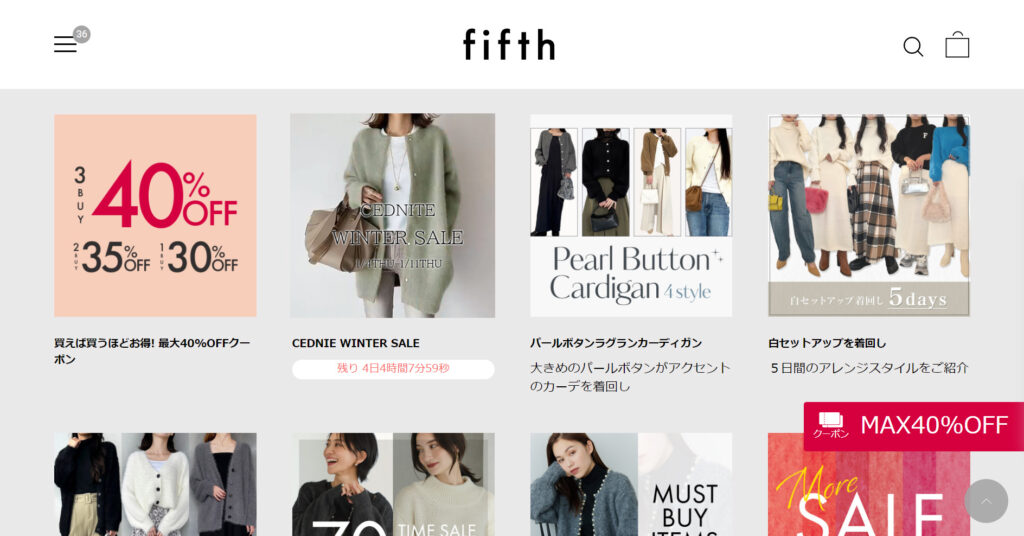This screenshot has height=536, width=1024.
Task: Click the coupon icon on the MAX40%OFF banner
Action: pos(831,424)
